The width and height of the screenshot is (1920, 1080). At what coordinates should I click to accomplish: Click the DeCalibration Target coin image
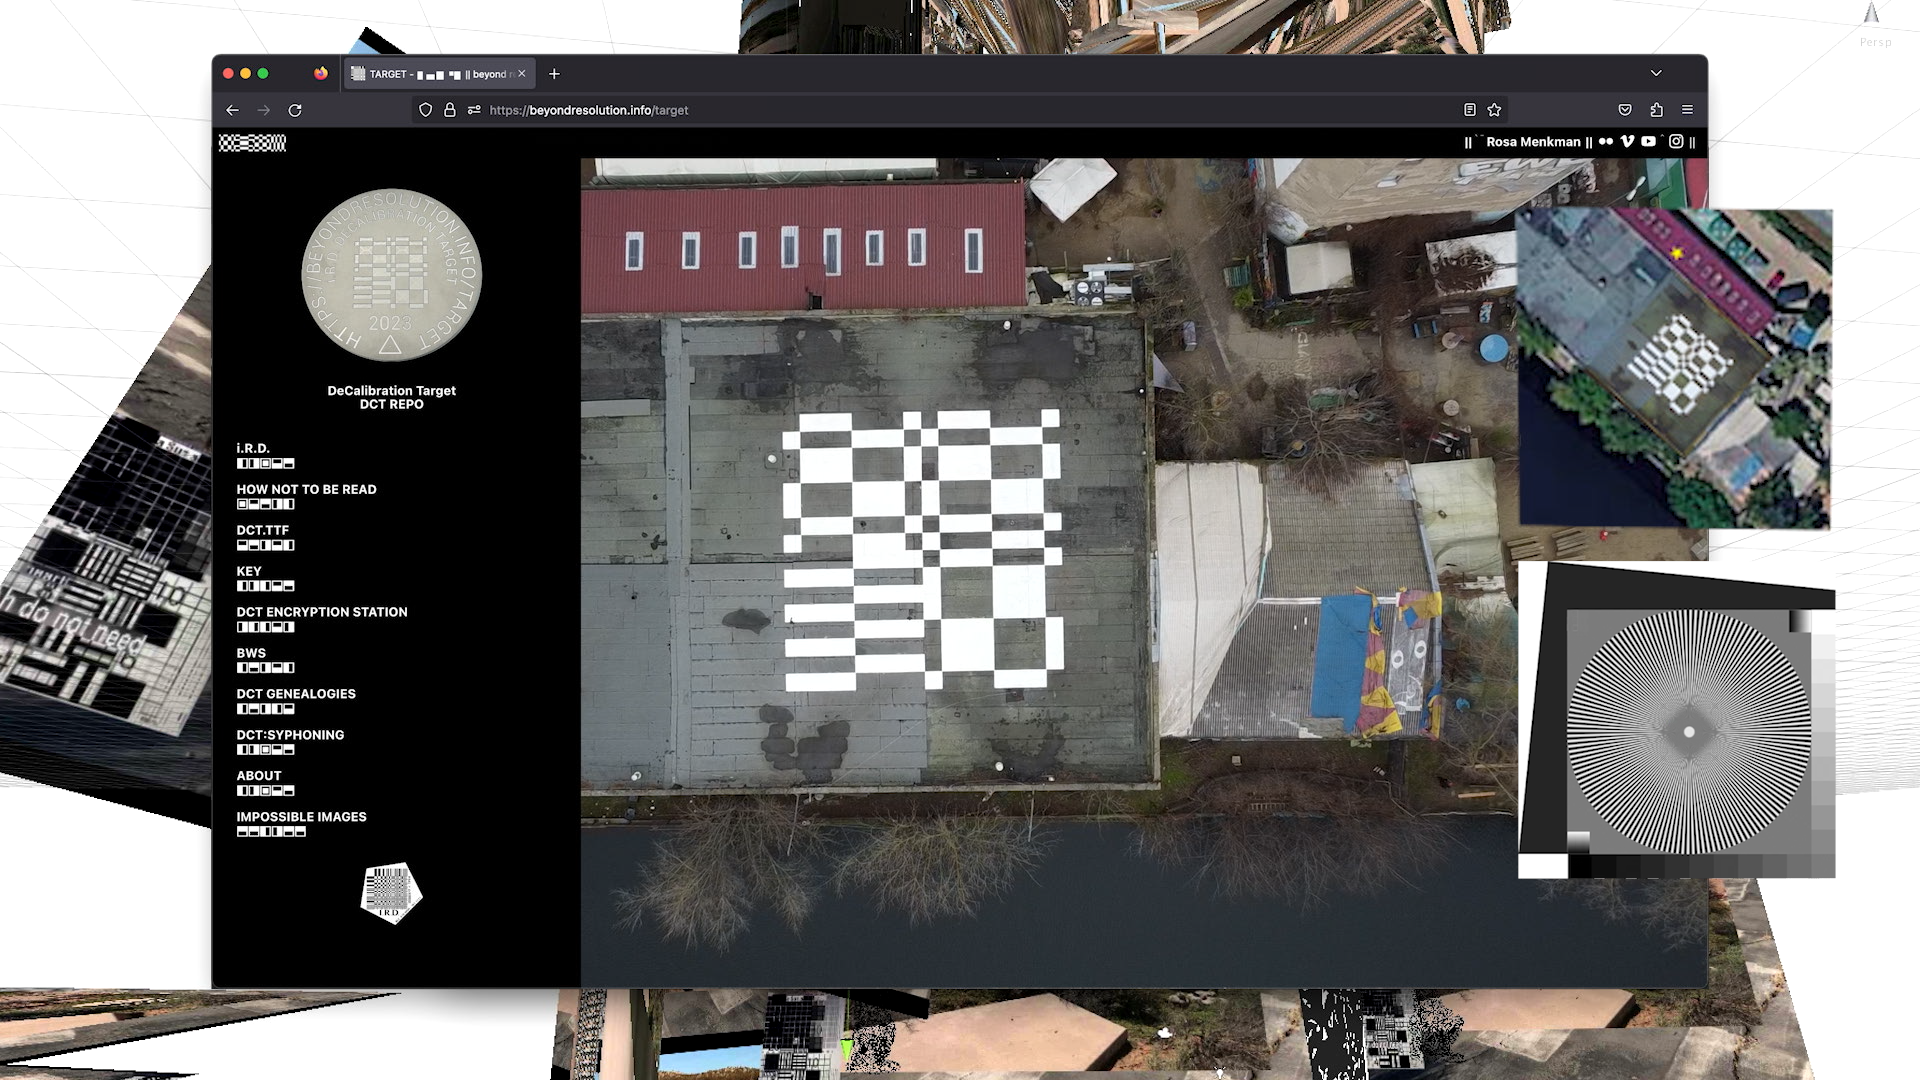point(391,275)
